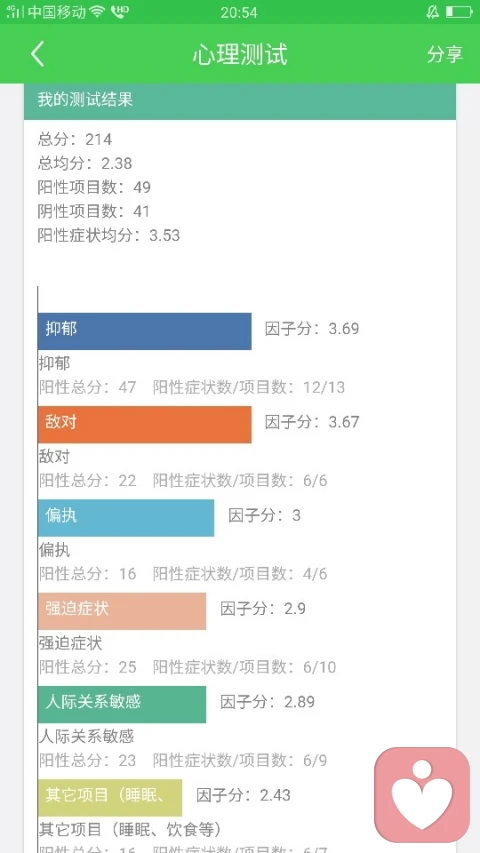Select the yellow 其它项目 bar
This screenshot has width=480, height=853.
tap(110, 798)
